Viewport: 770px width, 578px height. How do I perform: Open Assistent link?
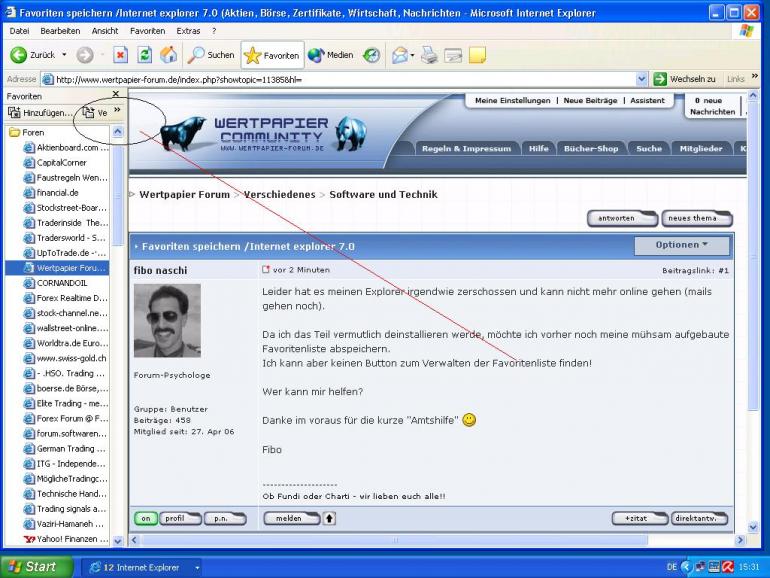[647, 100]
